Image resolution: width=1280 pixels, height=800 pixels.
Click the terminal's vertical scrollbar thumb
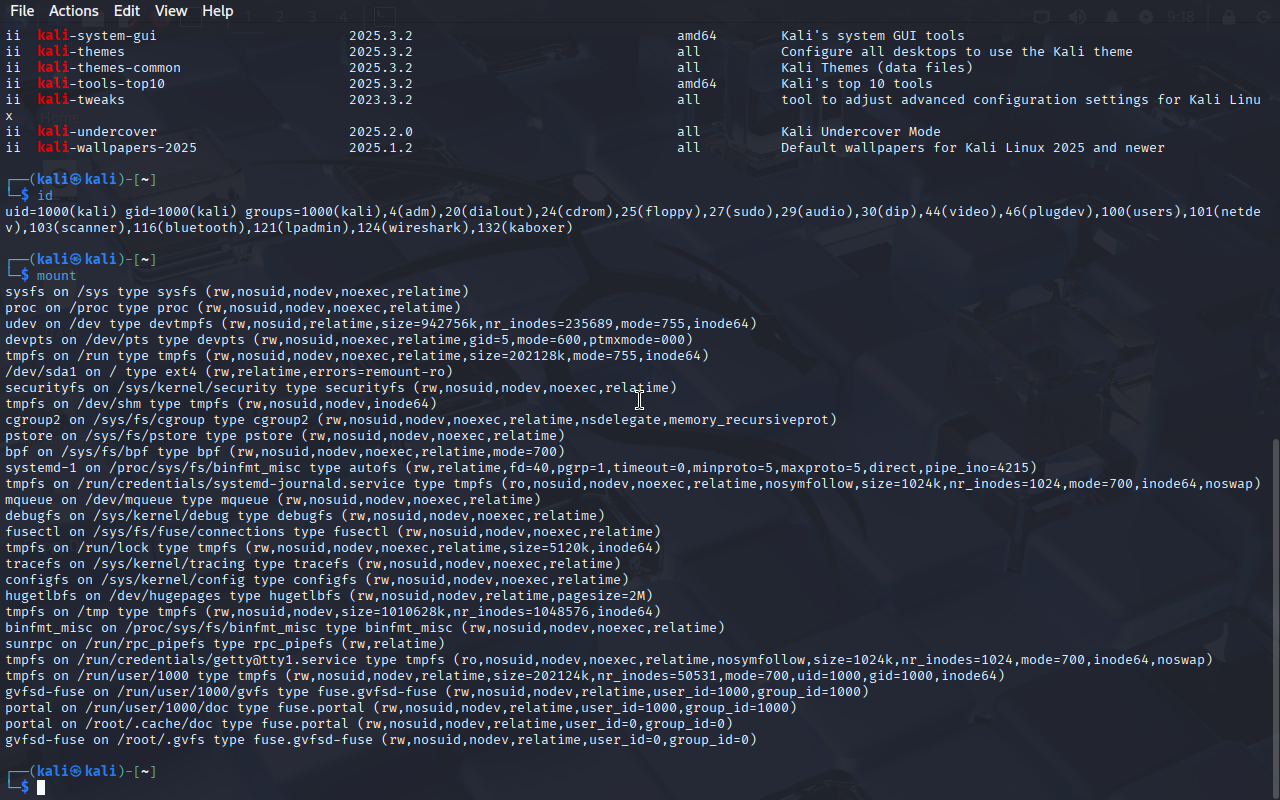[1274, 618]
